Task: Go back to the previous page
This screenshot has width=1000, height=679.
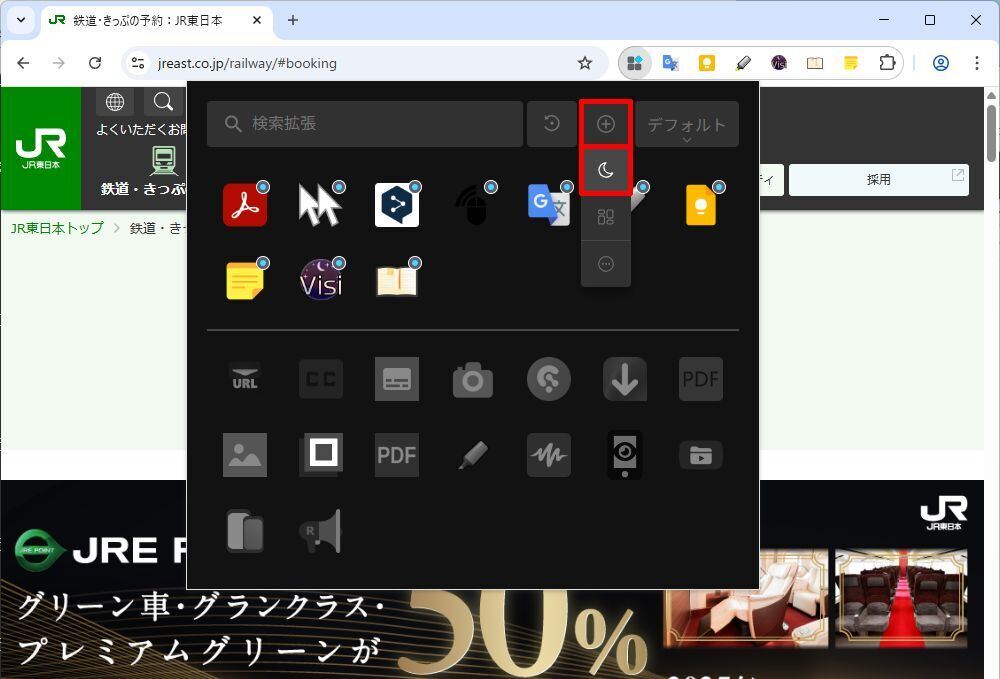Action: 23,63
